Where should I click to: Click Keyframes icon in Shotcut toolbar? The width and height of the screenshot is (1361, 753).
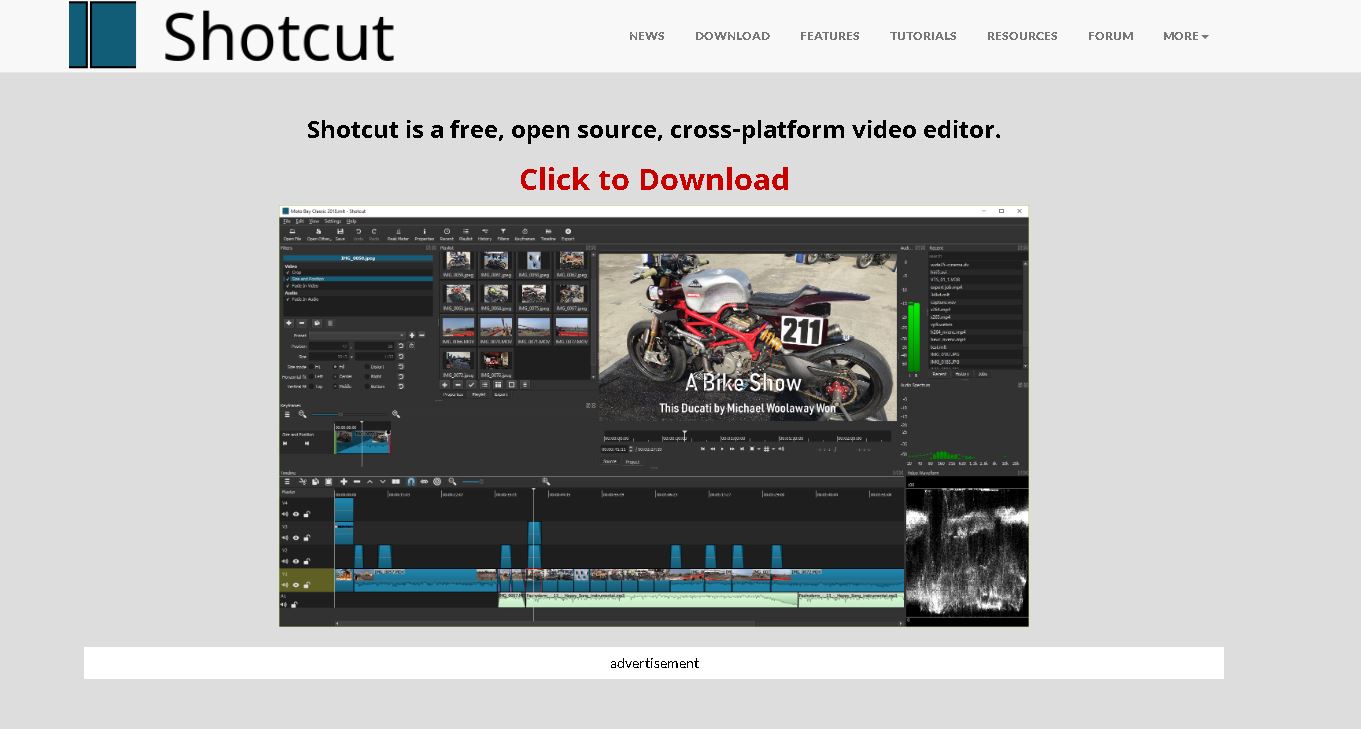525,234
